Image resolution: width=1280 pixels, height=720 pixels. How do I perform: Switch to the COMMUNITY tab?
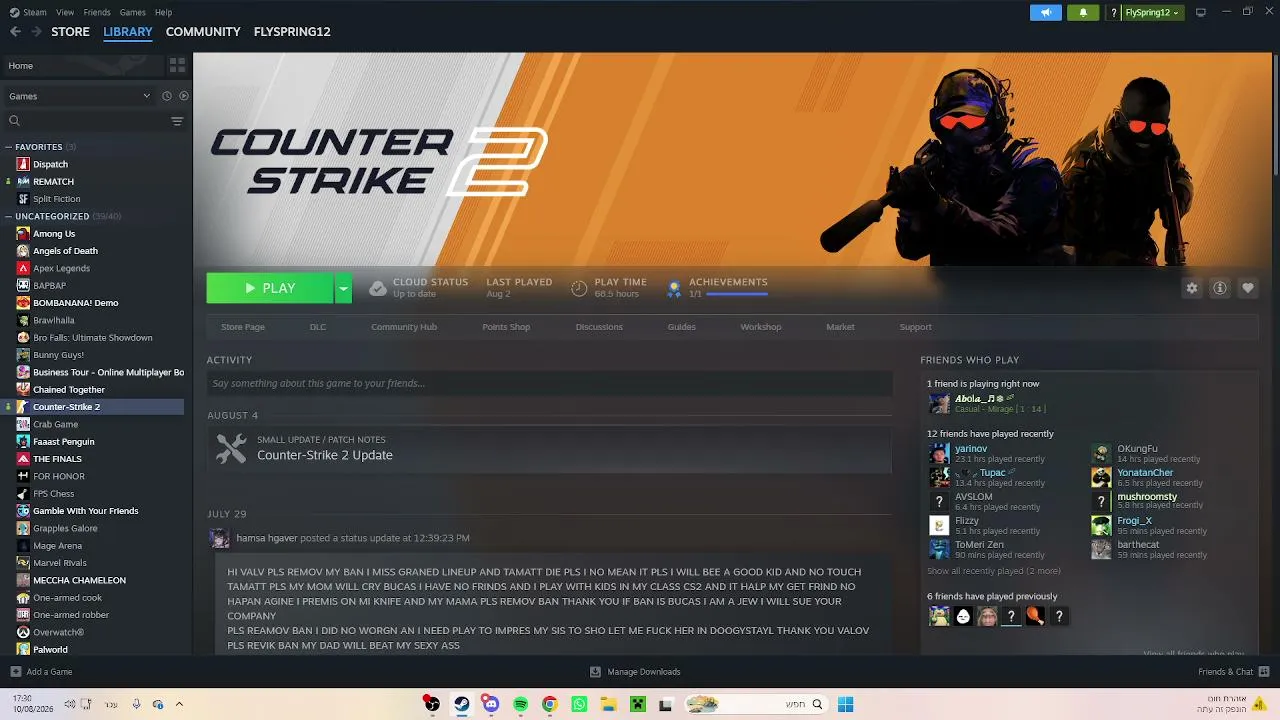(x=203, y=32)
